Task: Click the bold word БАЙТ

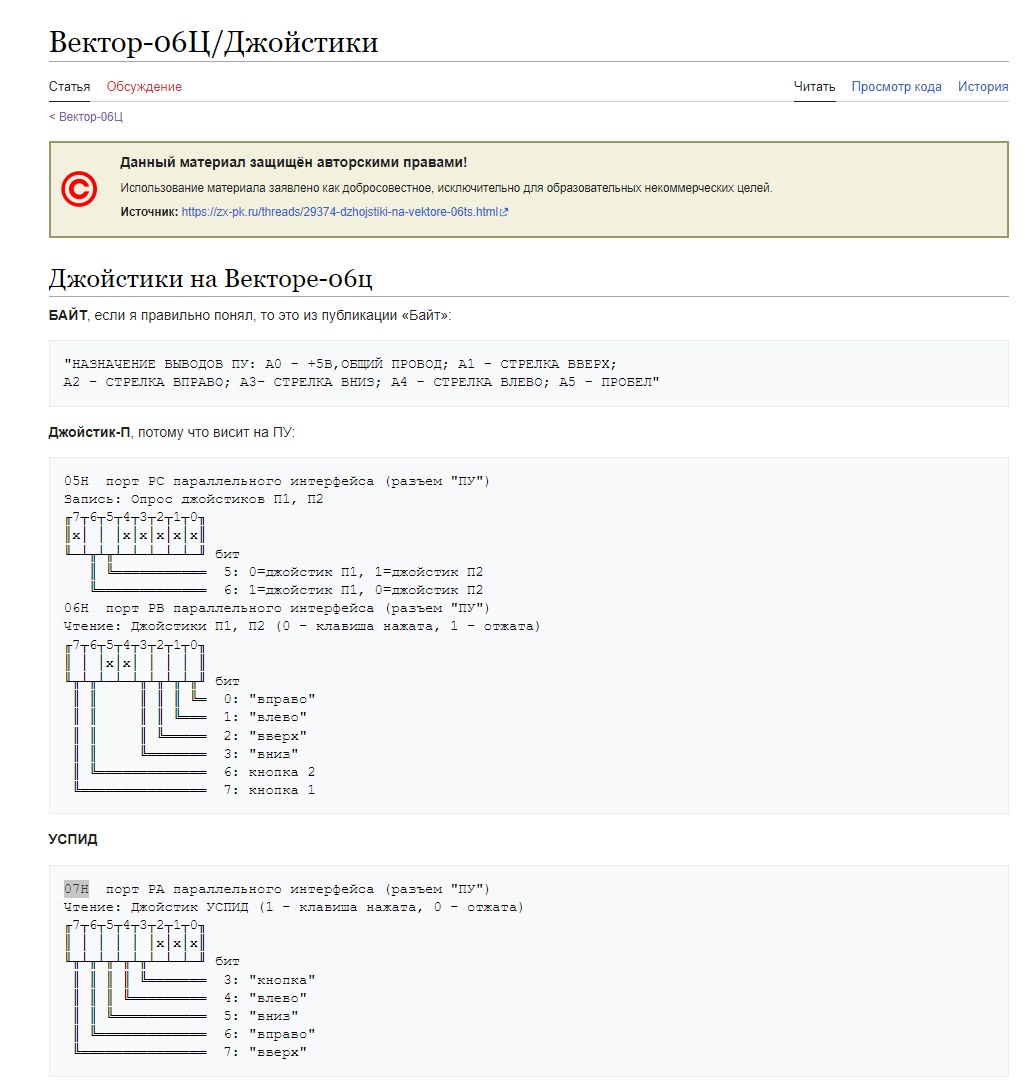Action: 68,316
